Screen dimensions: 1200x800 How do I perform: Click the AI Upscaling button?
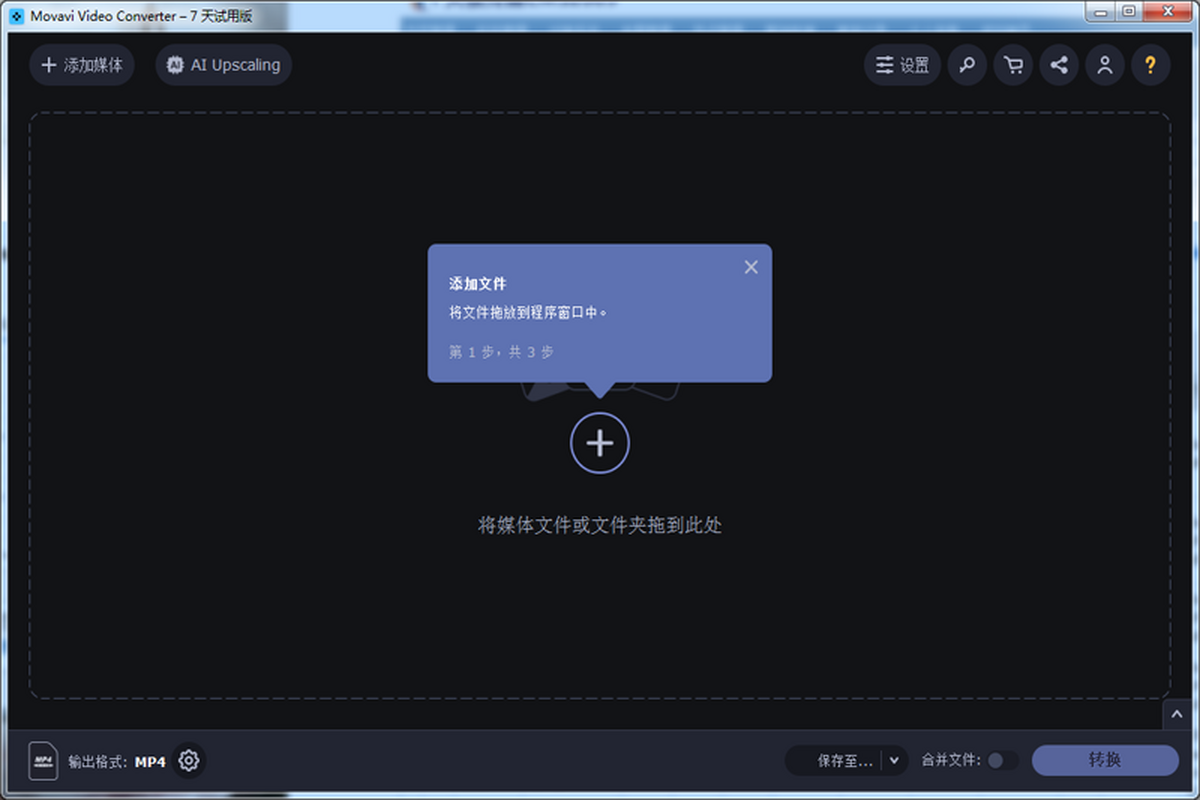tap(224, 66)
